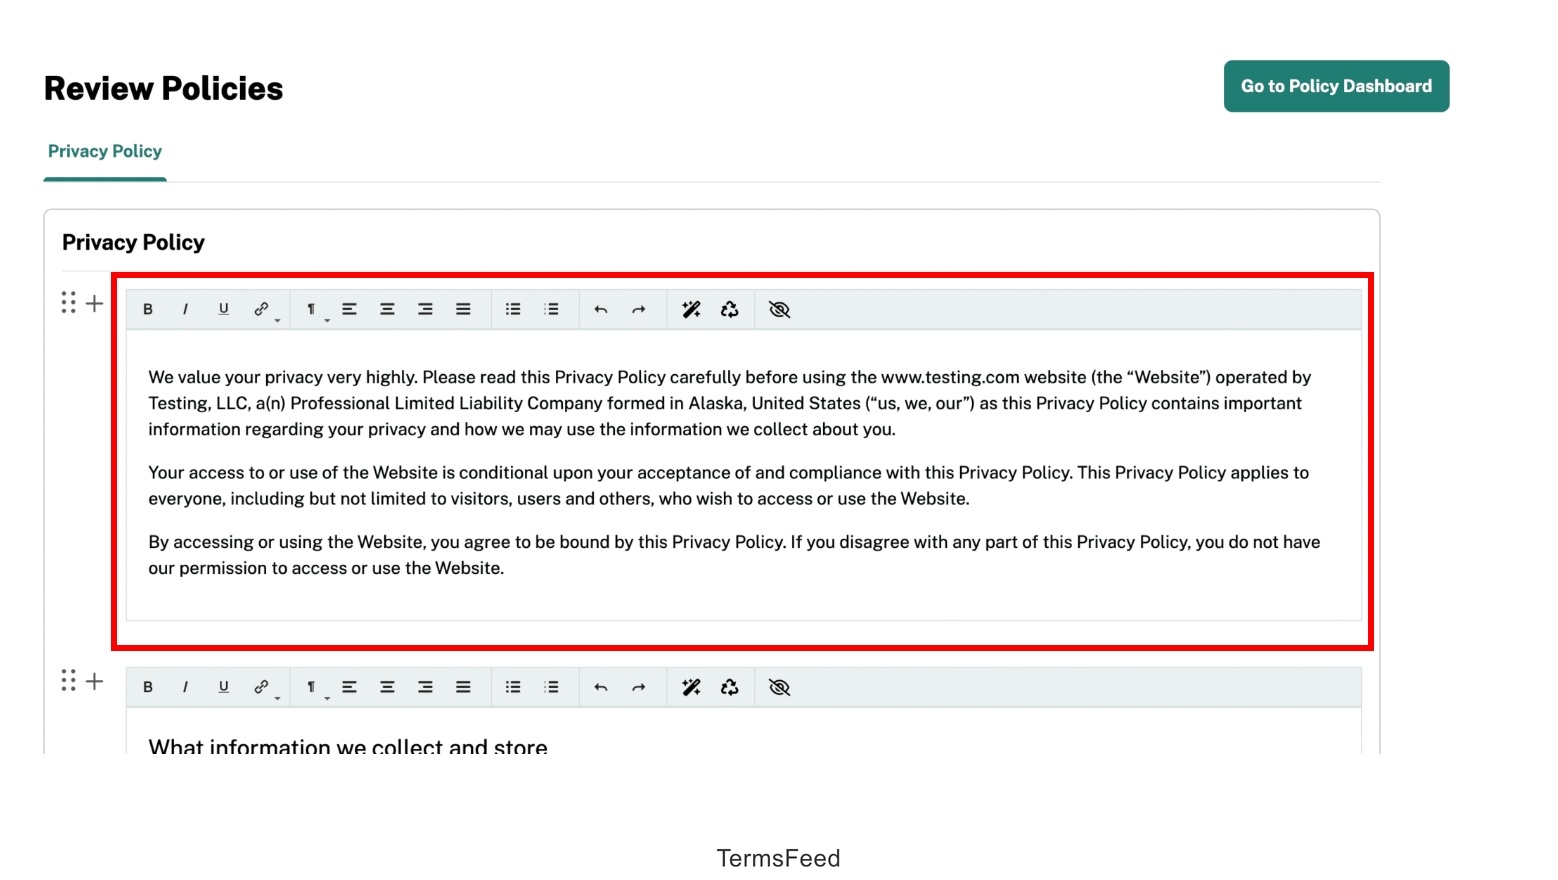Align text left in first editor toolbar
The image size is (1558, 880).
pos(349,309)
